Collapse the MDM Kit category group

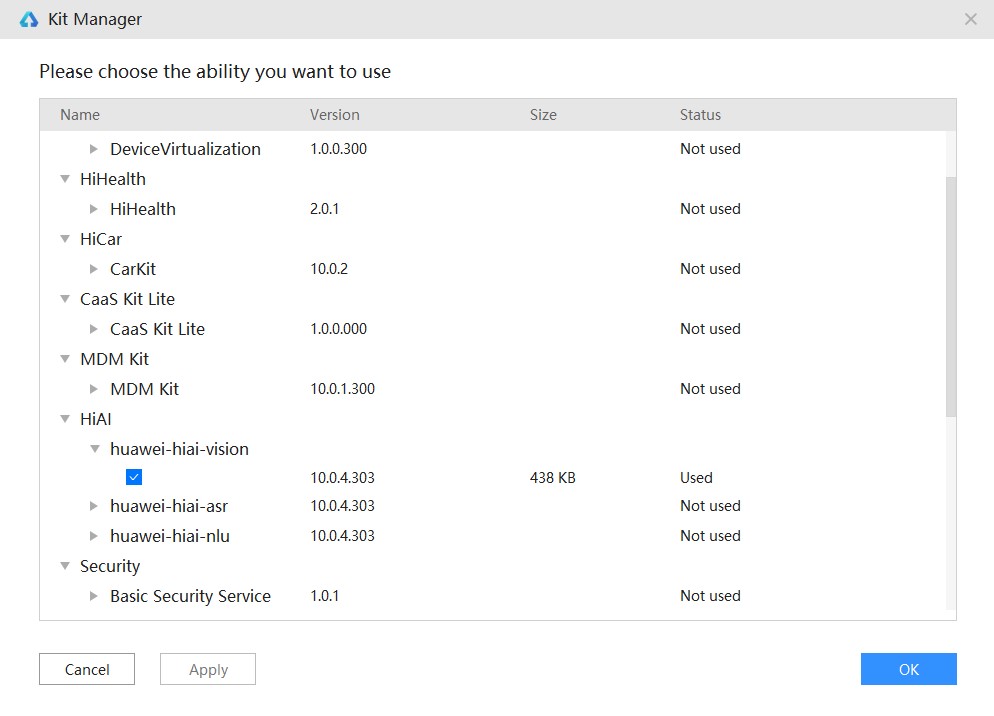(x=65, y=359)
